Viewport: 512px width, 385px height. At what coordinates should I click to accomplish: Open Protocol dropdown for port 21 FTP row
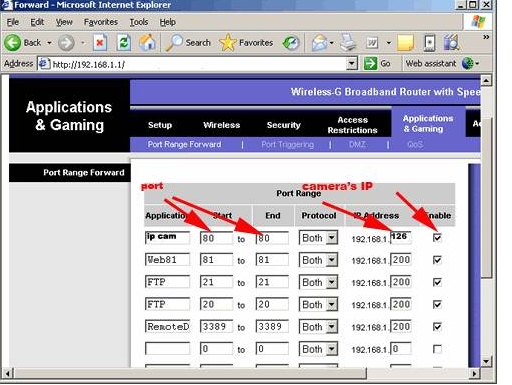[318, 282]
